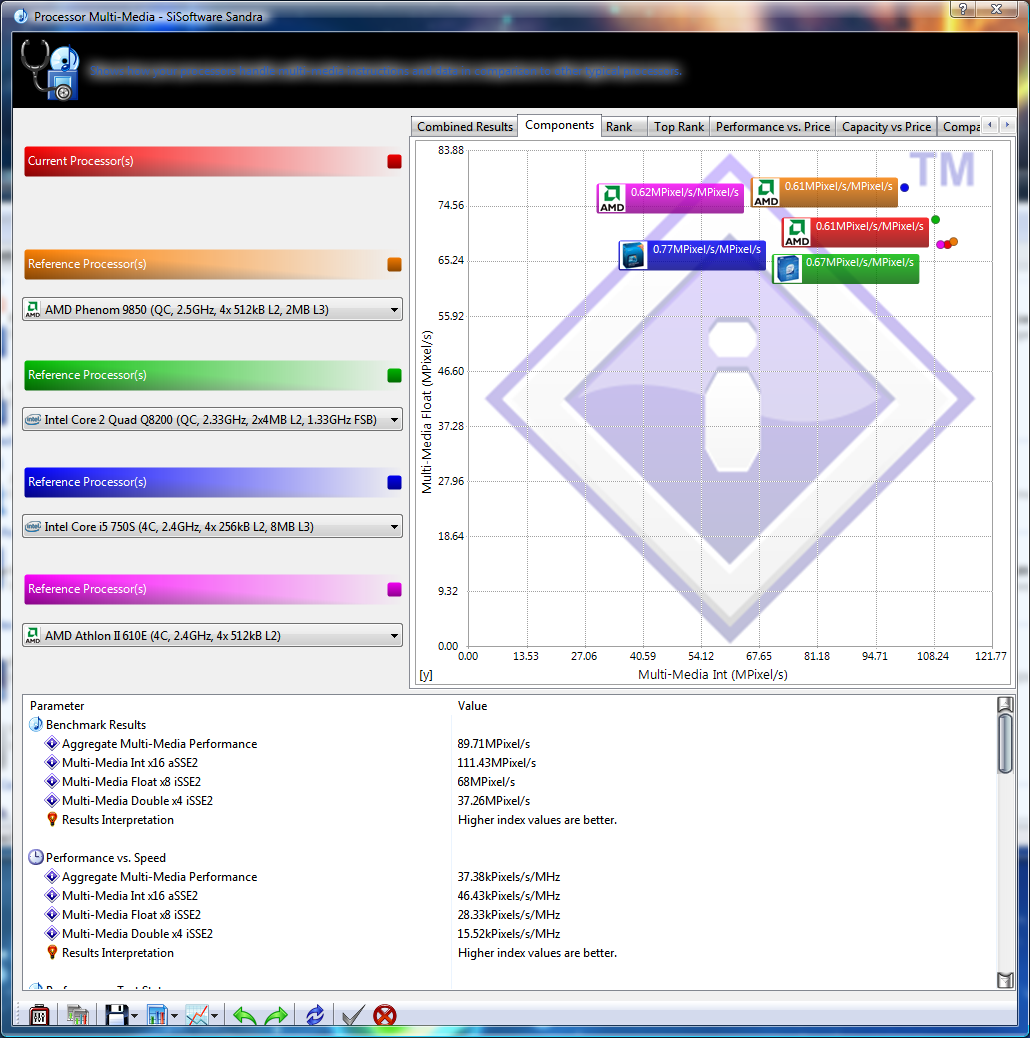
Task: Select the 37.38kPixels/s/MHz value
Action: click(509, 877)
